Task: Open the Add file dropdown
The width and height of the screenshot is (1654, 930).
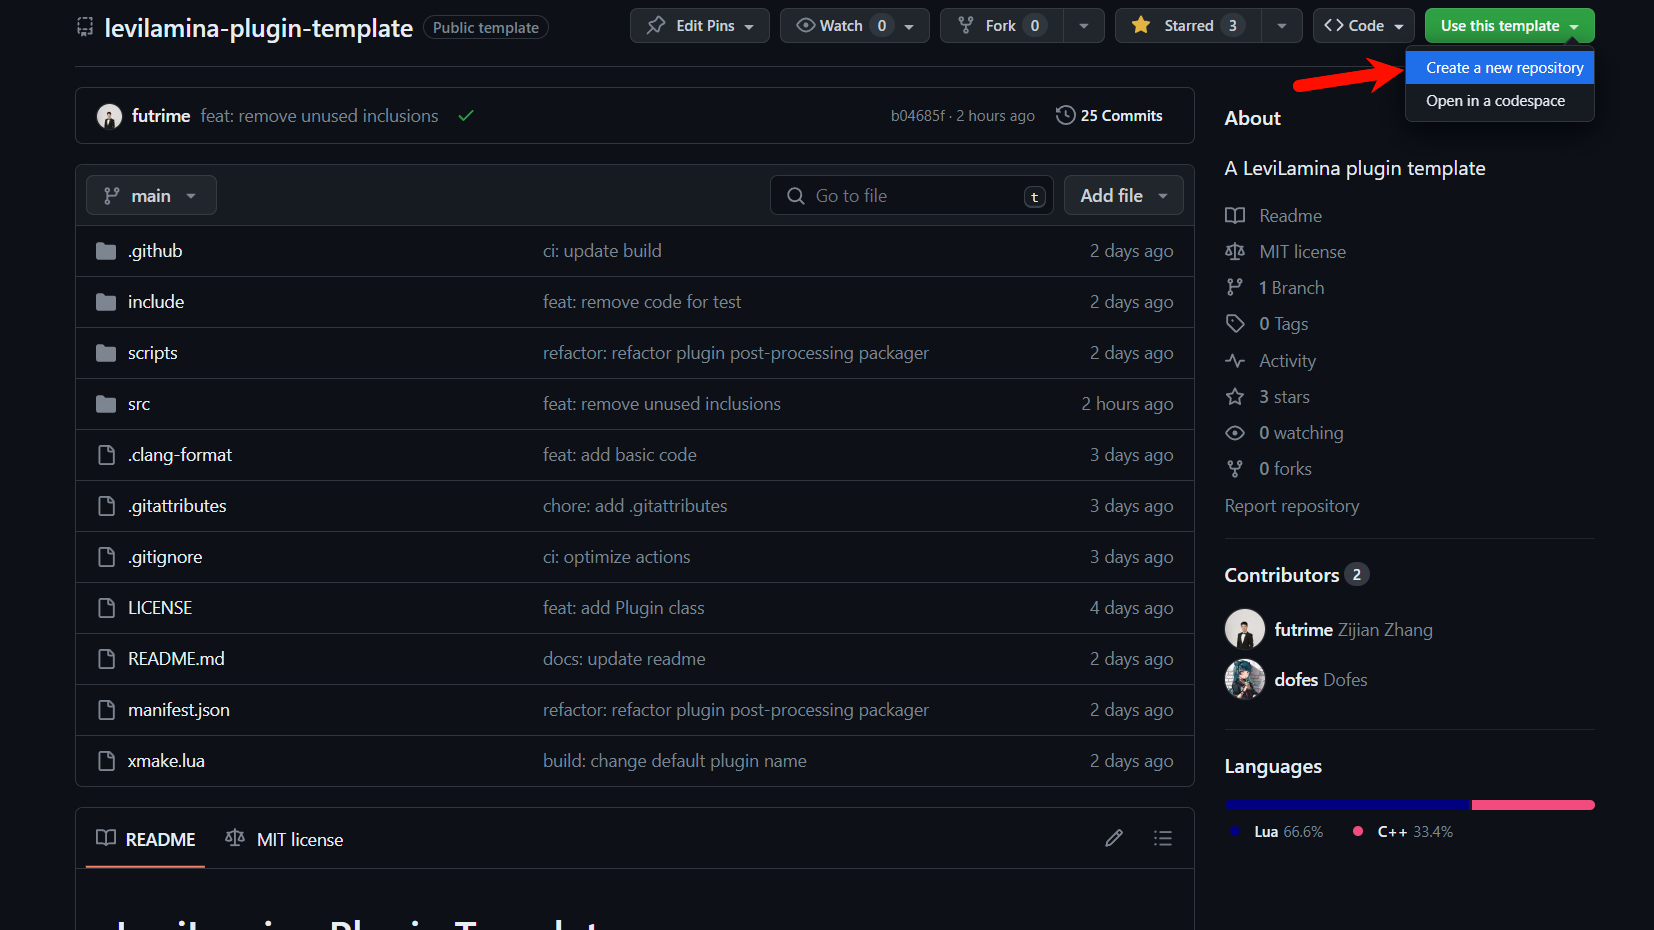Action: 1124,196
